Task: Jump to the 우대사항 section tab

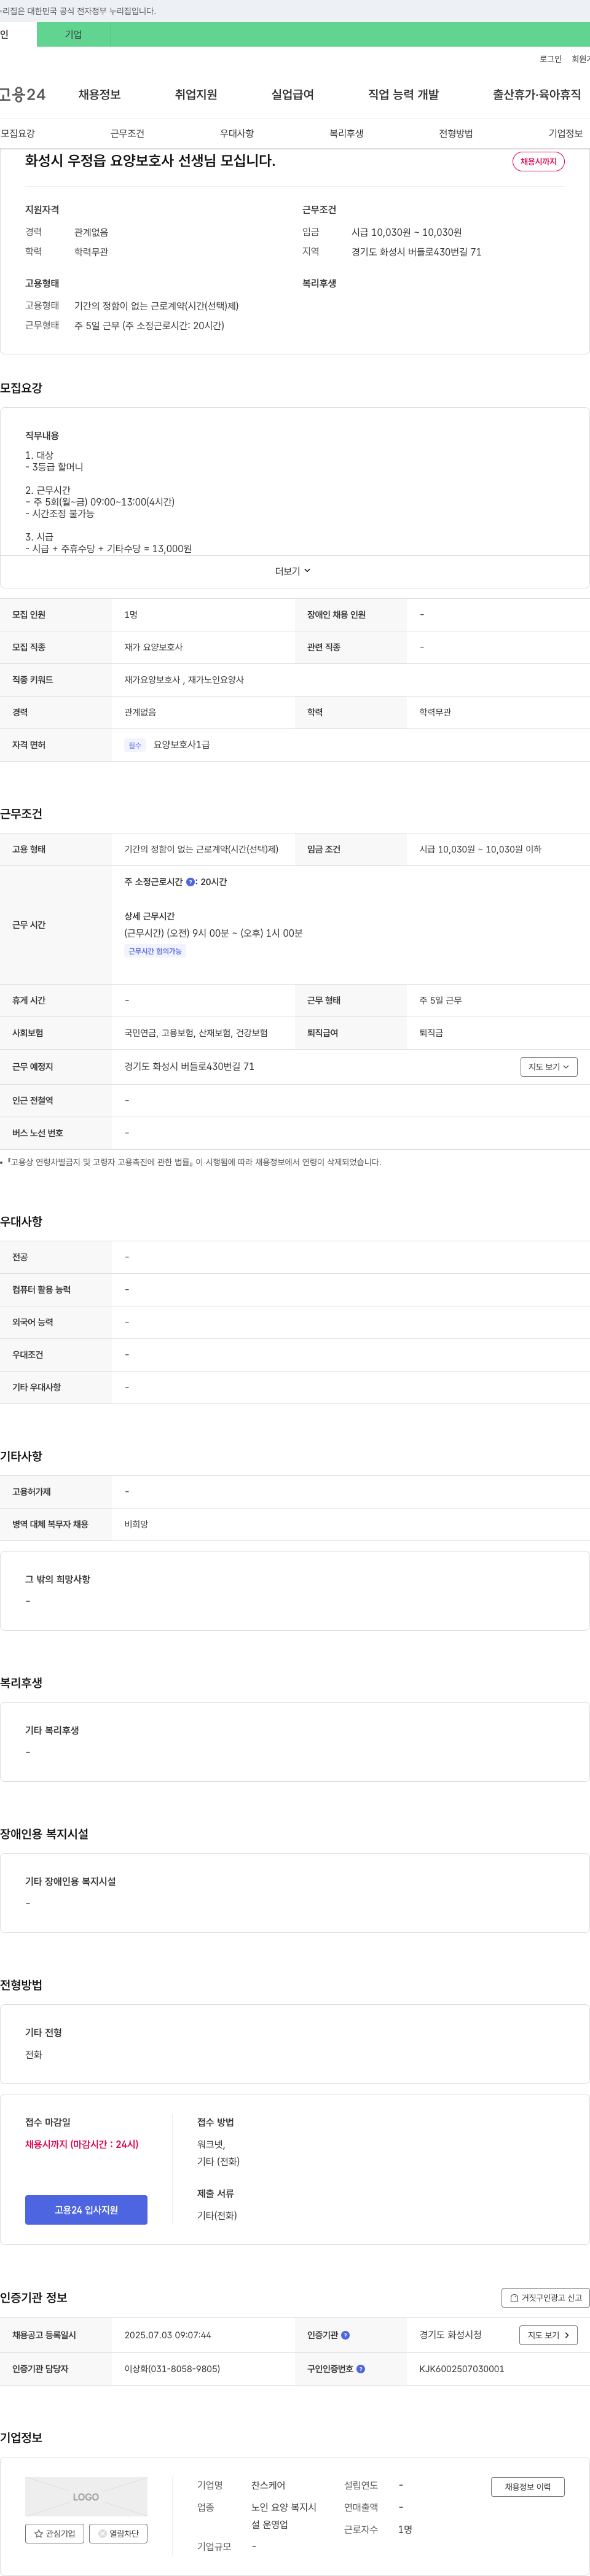Action: click(237, 133)
